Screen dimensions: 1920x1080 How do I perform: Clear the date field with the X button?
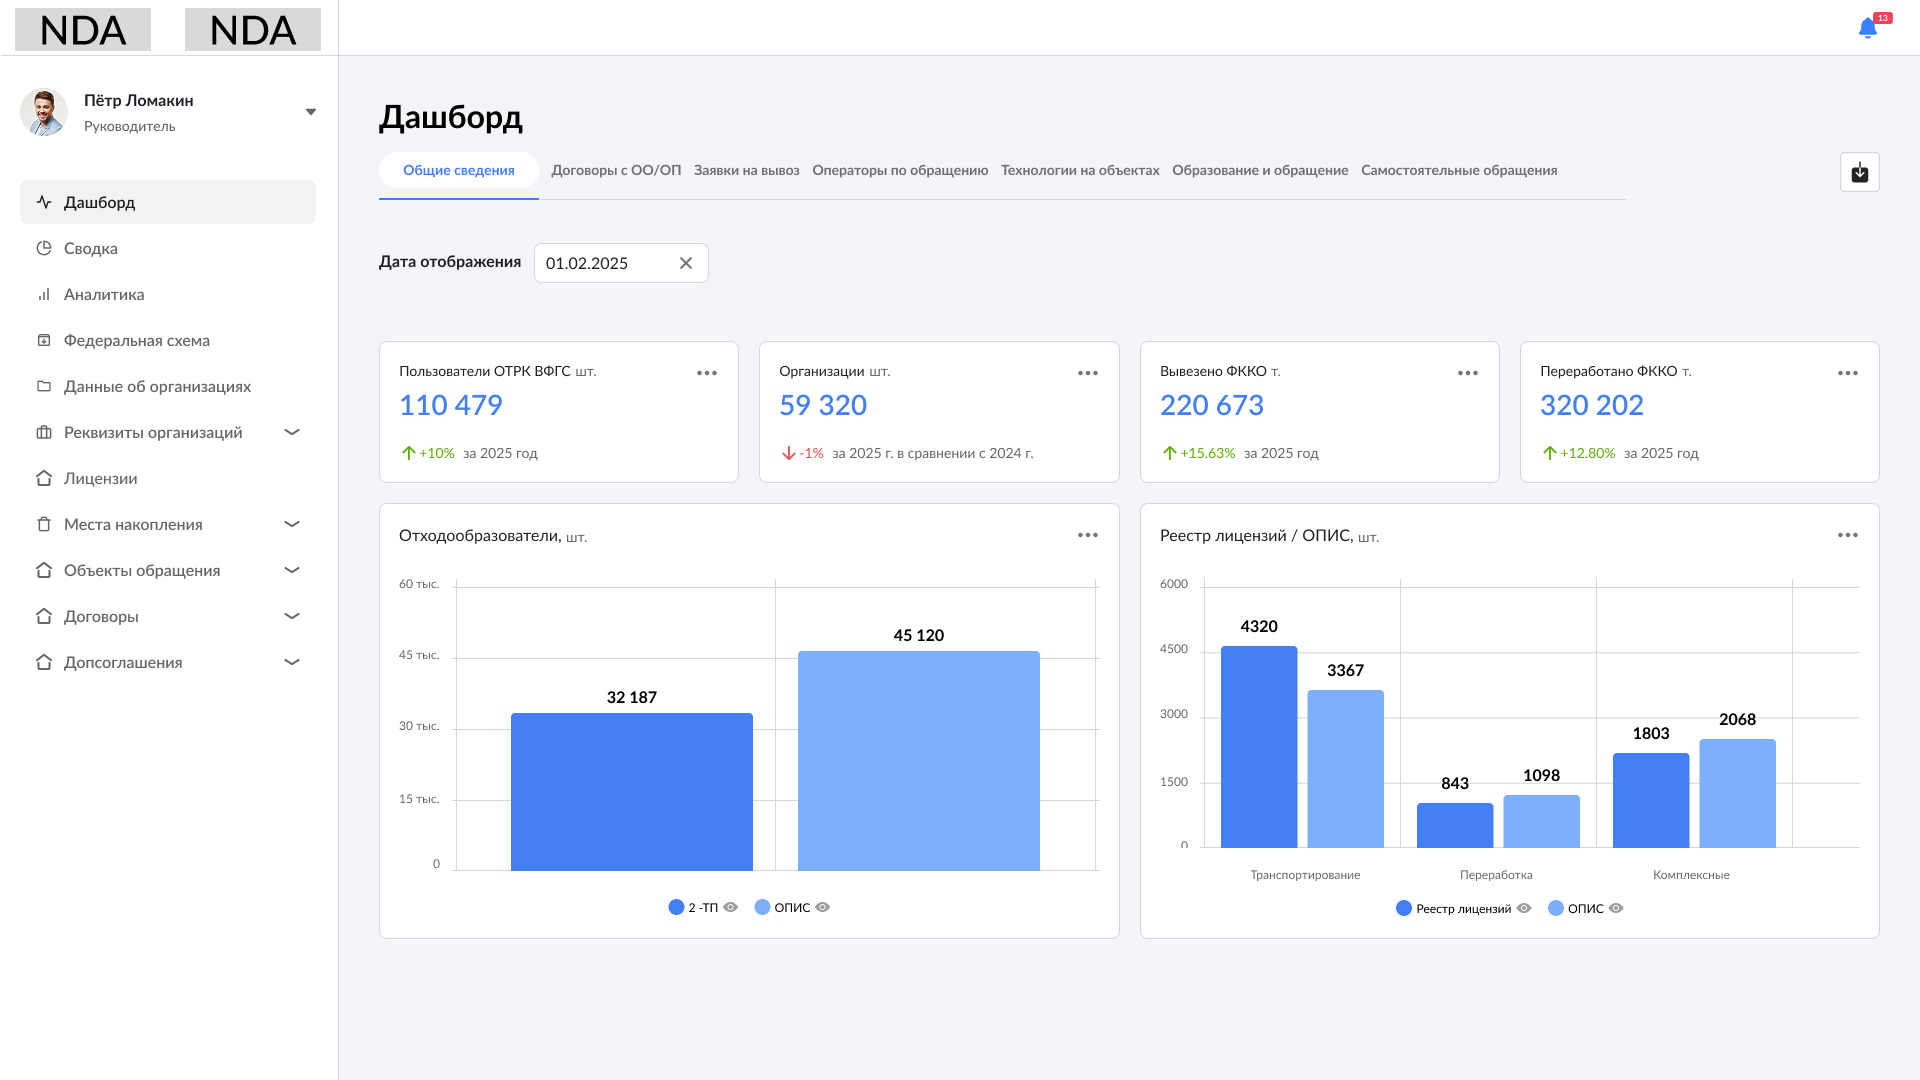pyautogui.click(x=686, y=263)
